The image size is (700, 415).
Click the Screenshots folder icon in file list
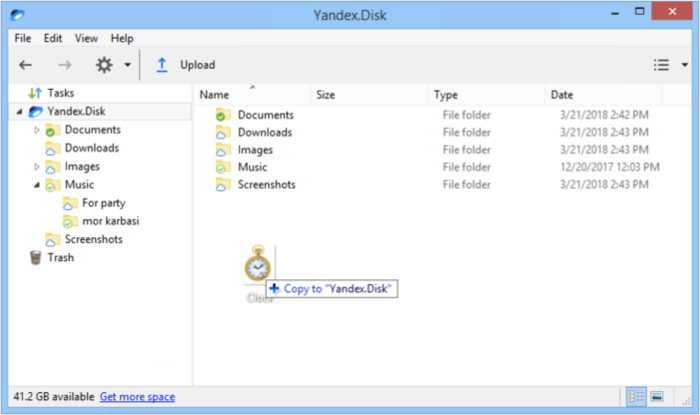point(222,184)
